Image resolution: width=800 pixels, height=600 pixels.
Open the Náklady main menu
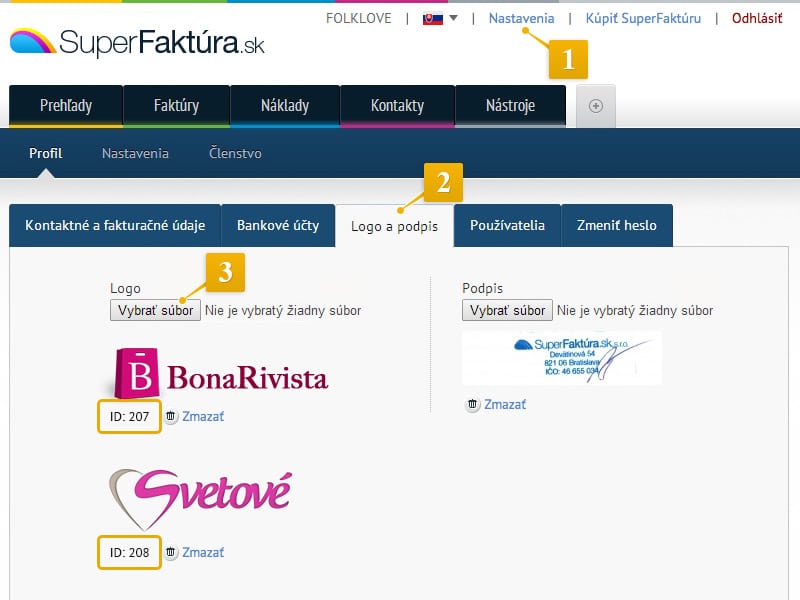tap(285, 106)
